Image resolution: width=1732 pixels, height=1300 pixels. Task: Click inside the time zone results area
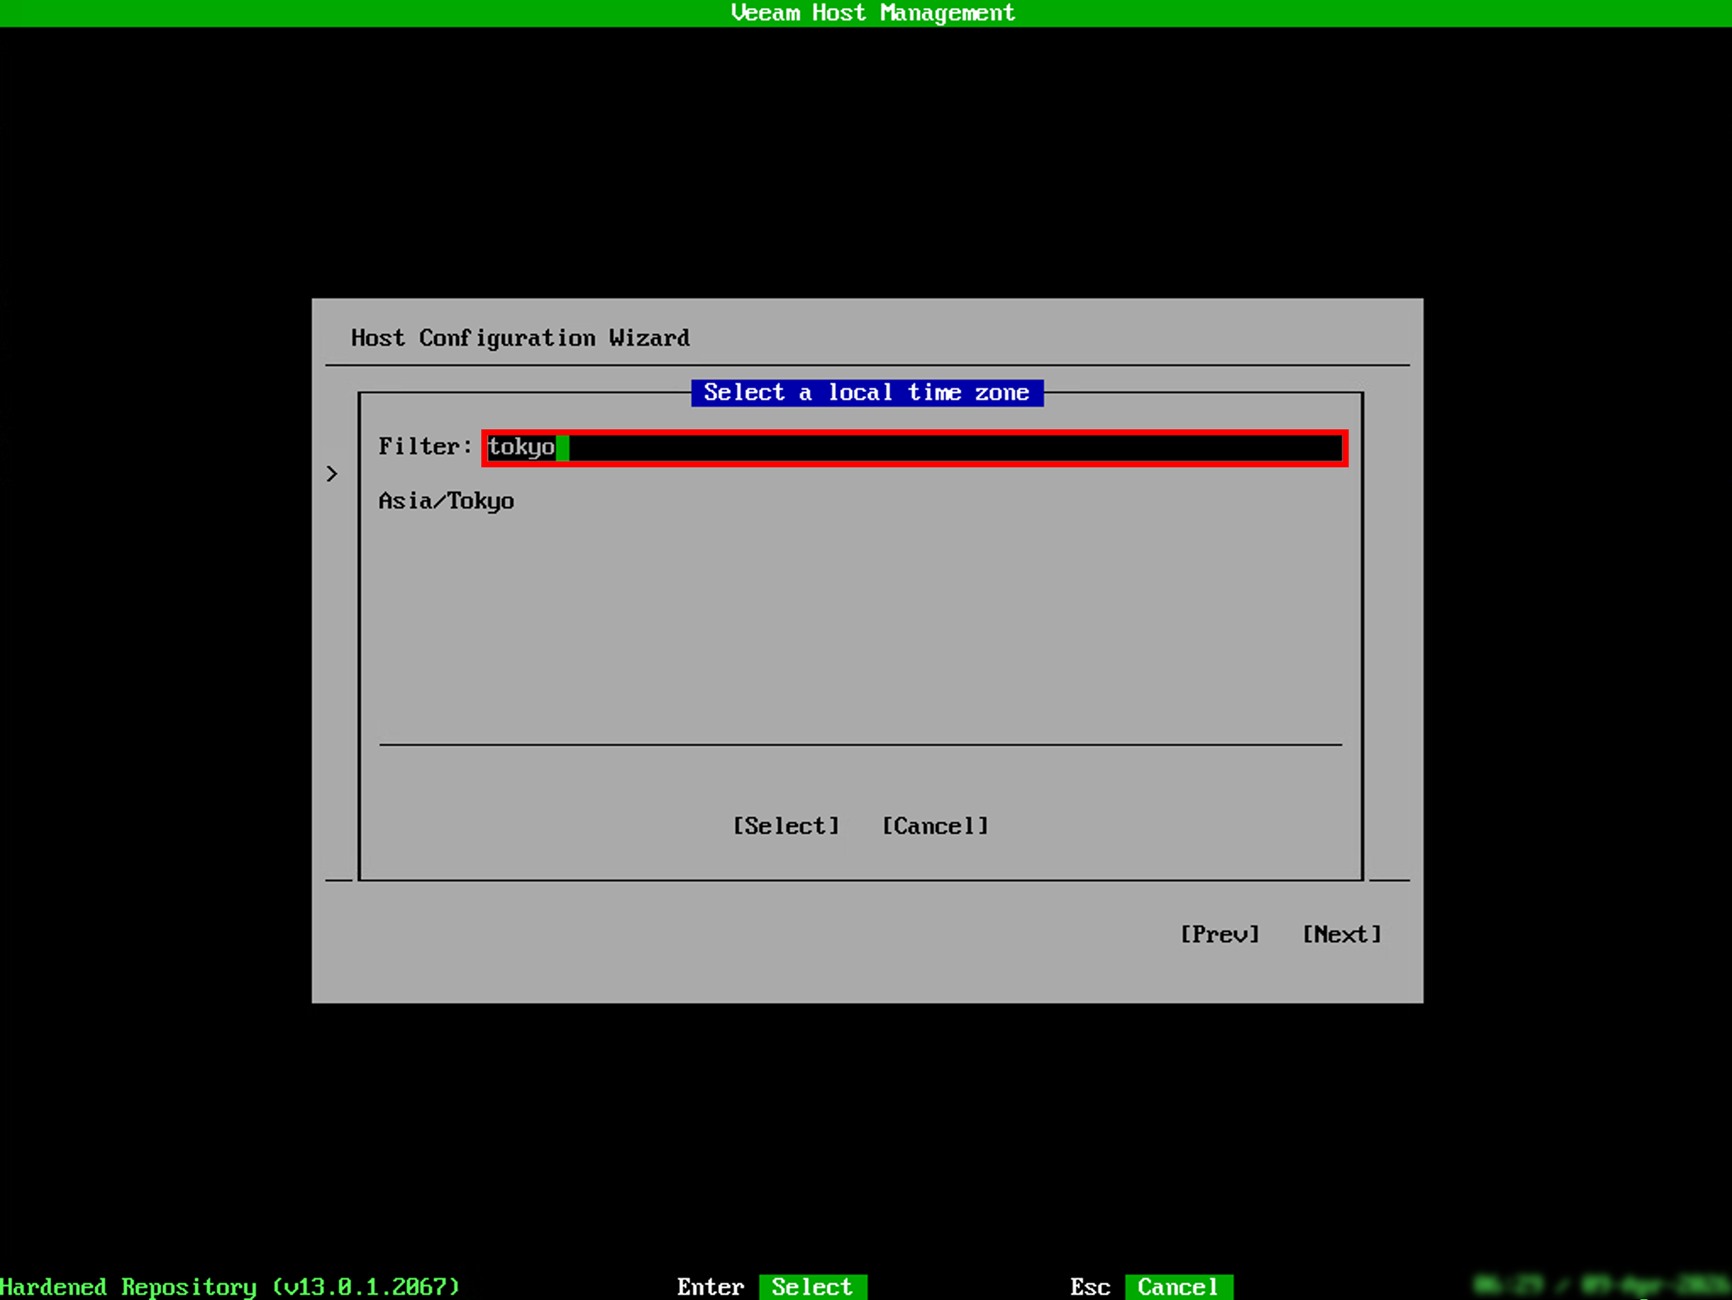coord(860,620)
